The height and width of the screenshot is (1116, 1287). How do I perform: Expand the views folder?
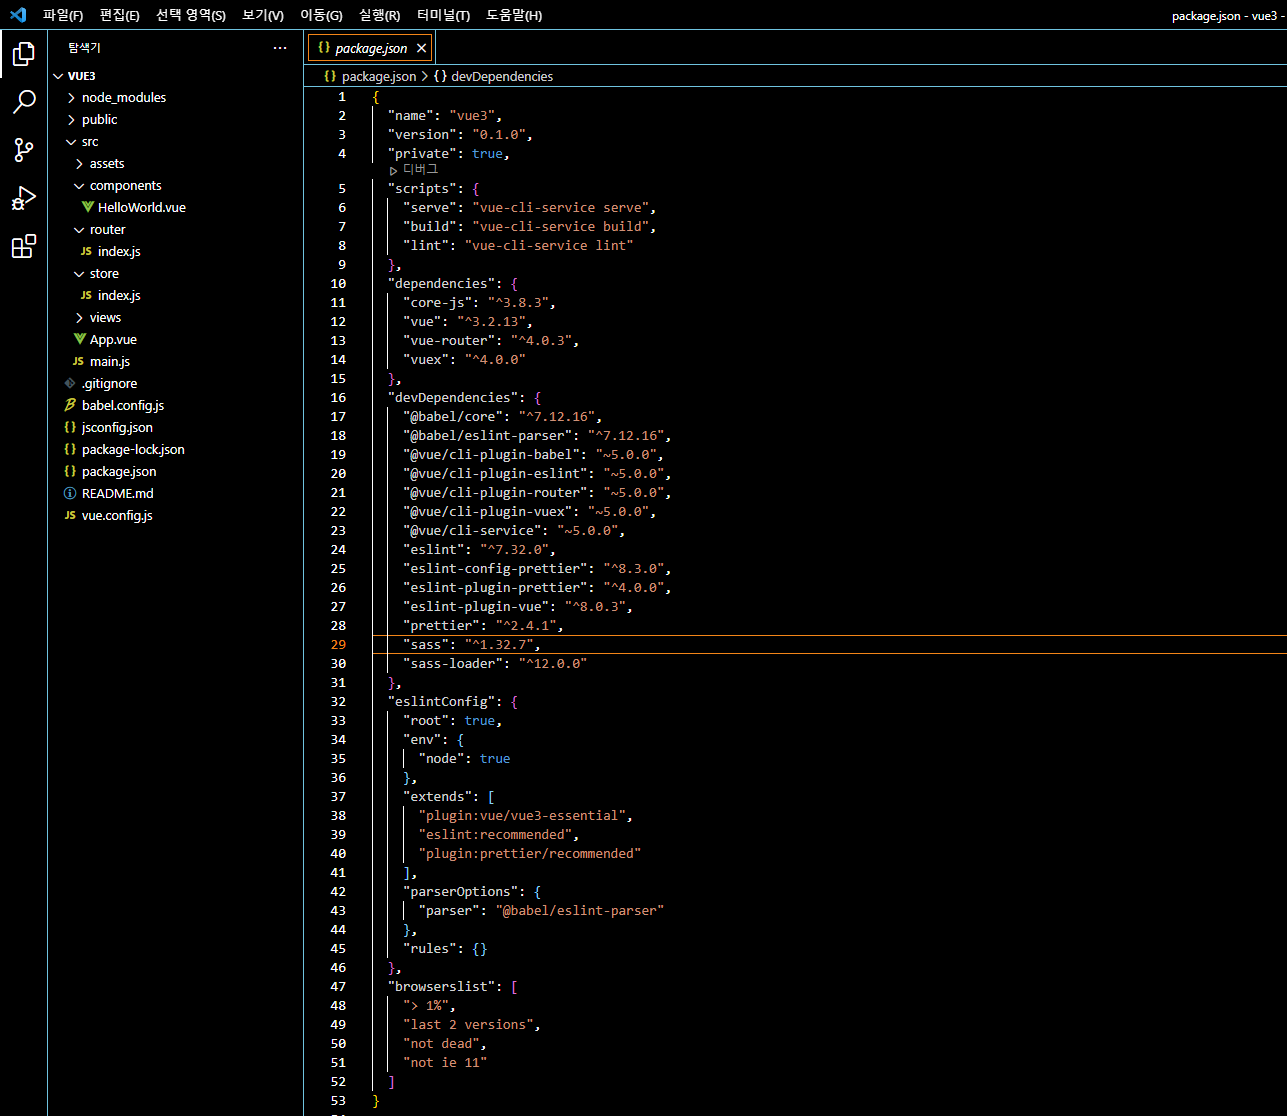(79, 317)
